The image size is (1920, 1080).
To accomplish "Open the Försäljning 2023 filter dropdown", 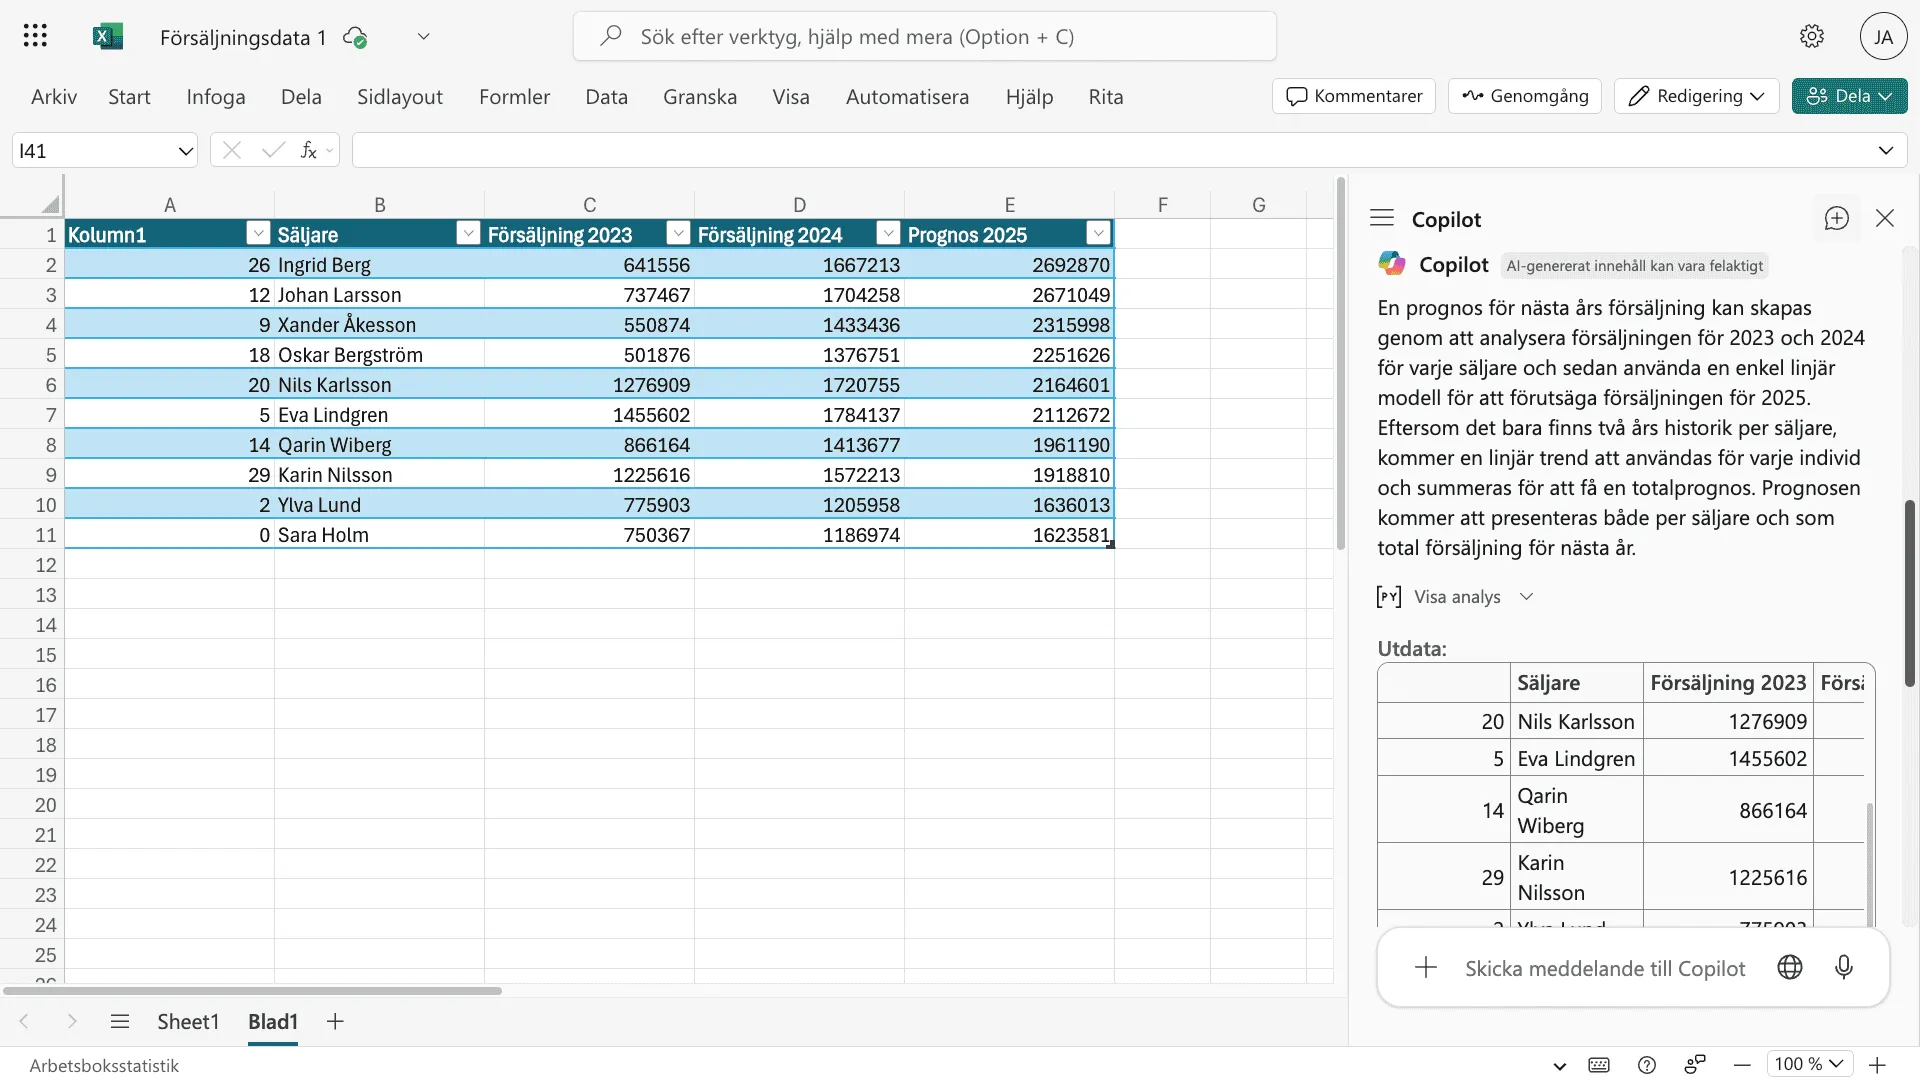I will (x=678, y=233).
